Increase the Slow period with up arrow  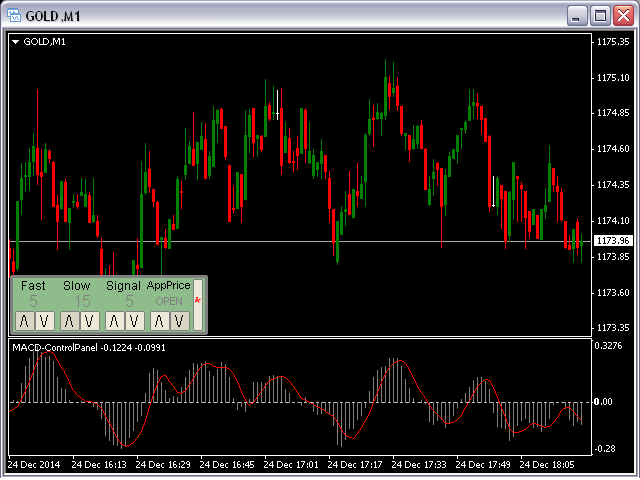coord(69,321)
